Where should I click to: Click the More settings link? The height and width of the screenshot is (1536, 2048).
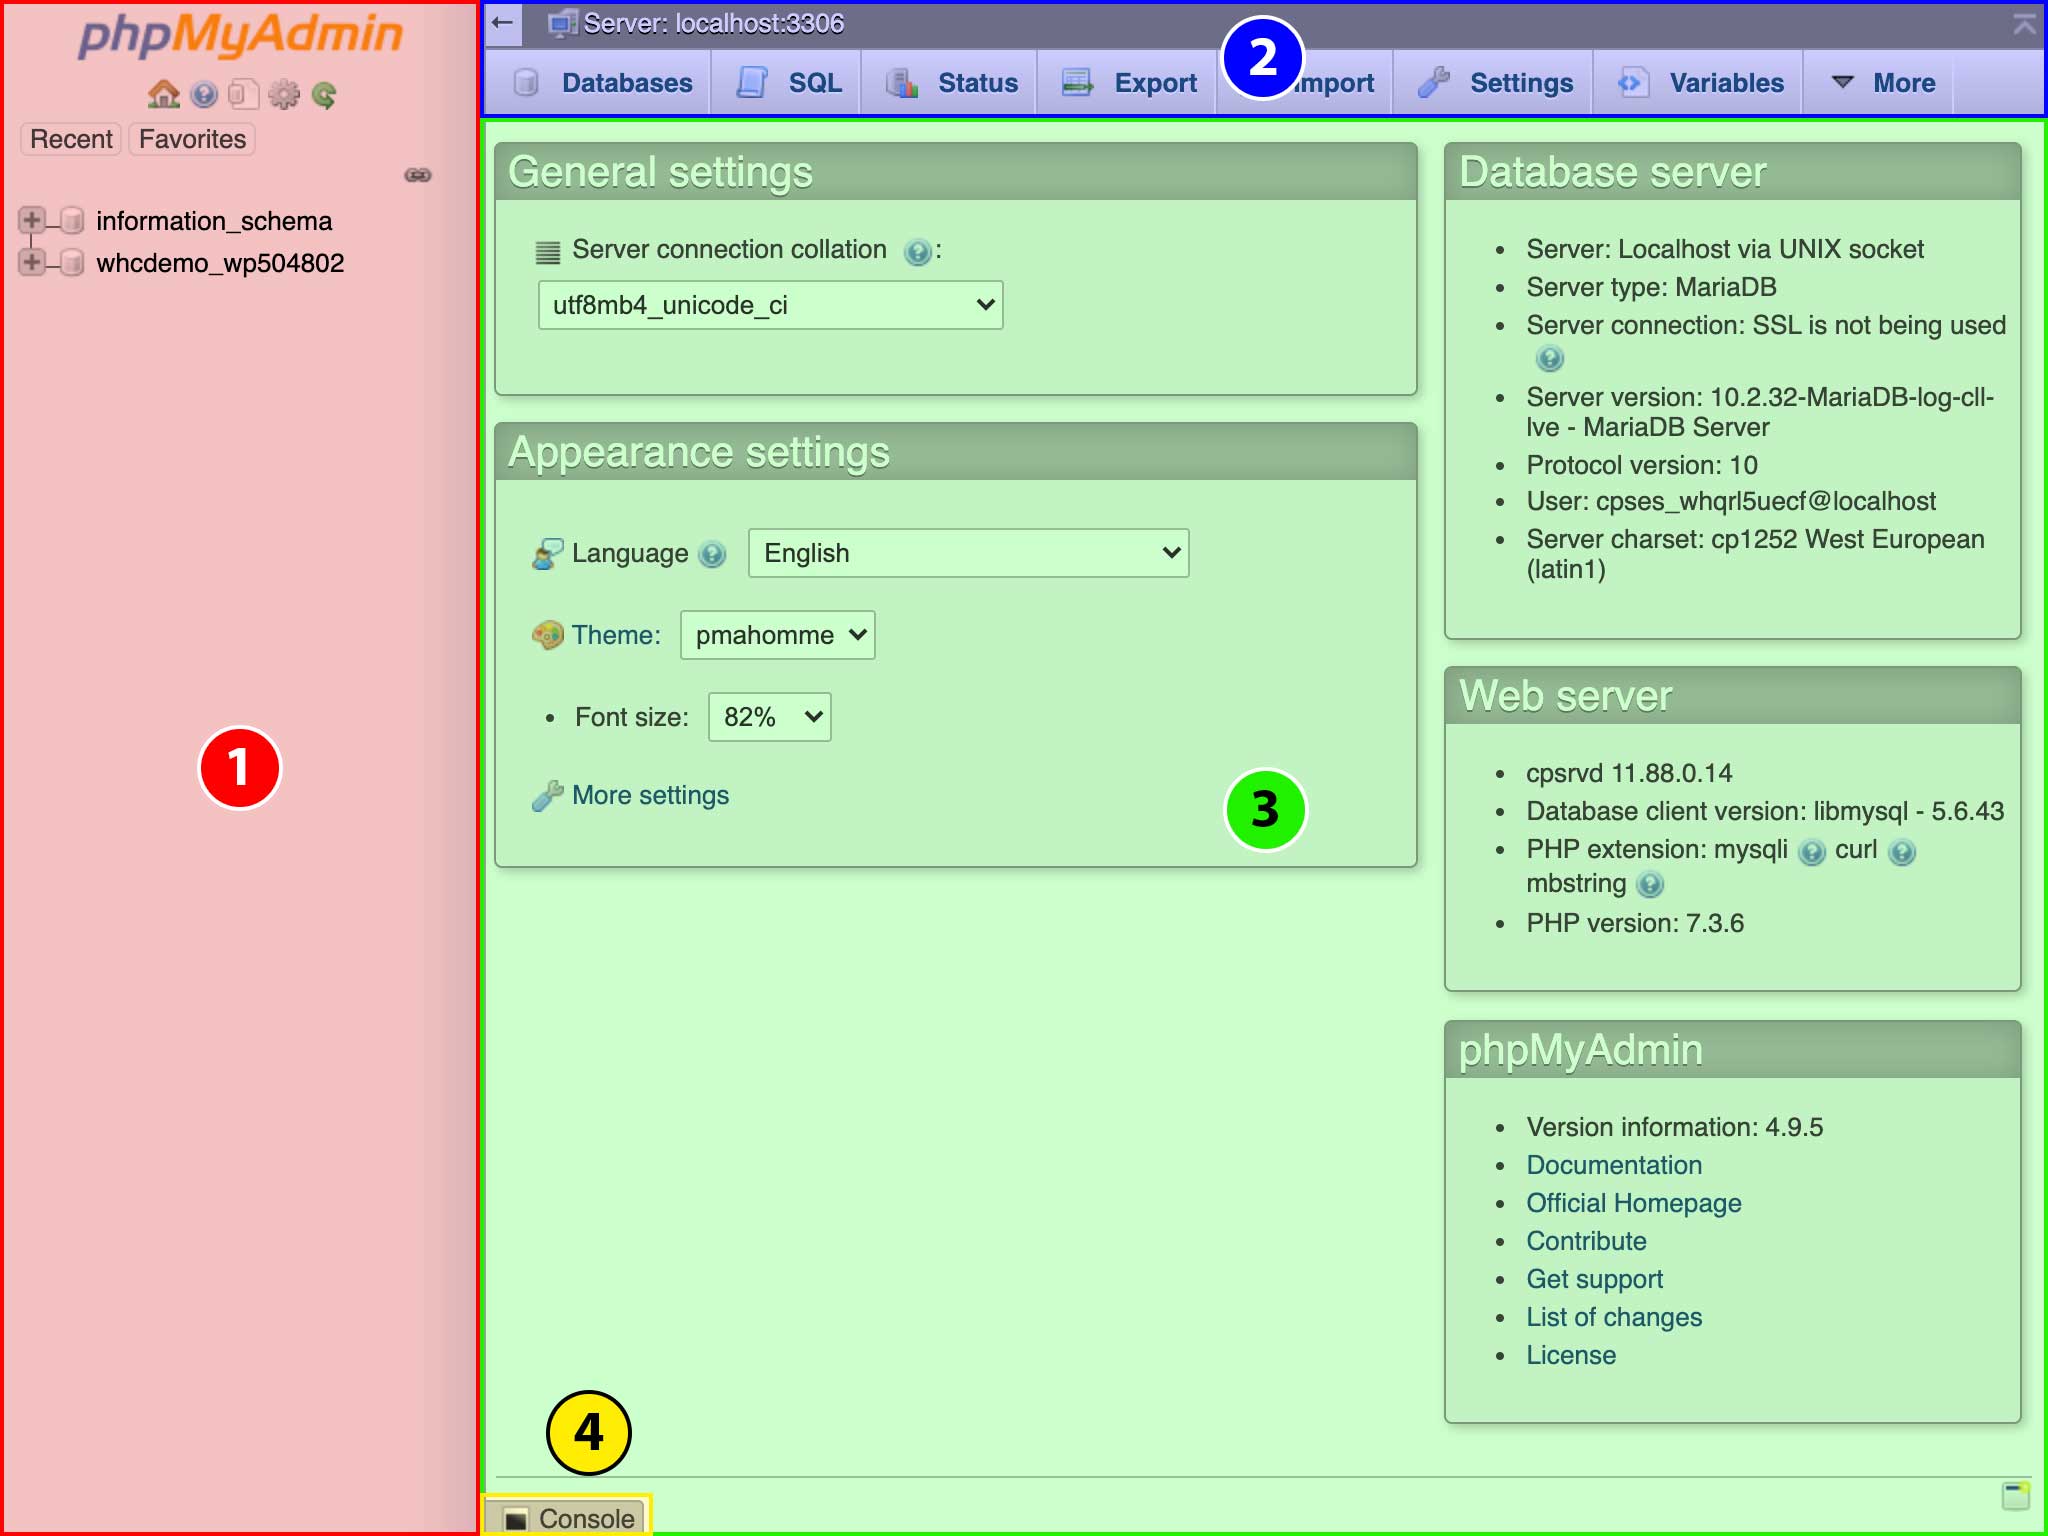(650, 795)
